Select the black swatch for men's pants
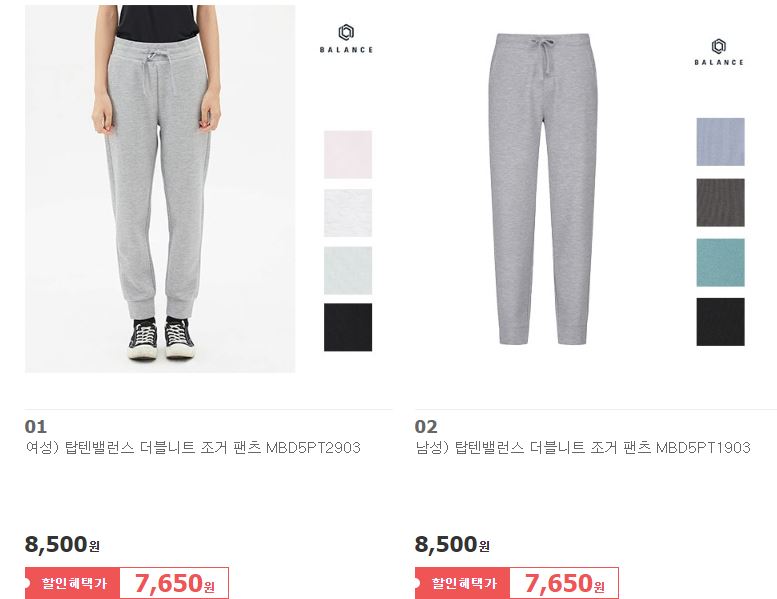Screen dimensions: 777x599 coord(721,322)
